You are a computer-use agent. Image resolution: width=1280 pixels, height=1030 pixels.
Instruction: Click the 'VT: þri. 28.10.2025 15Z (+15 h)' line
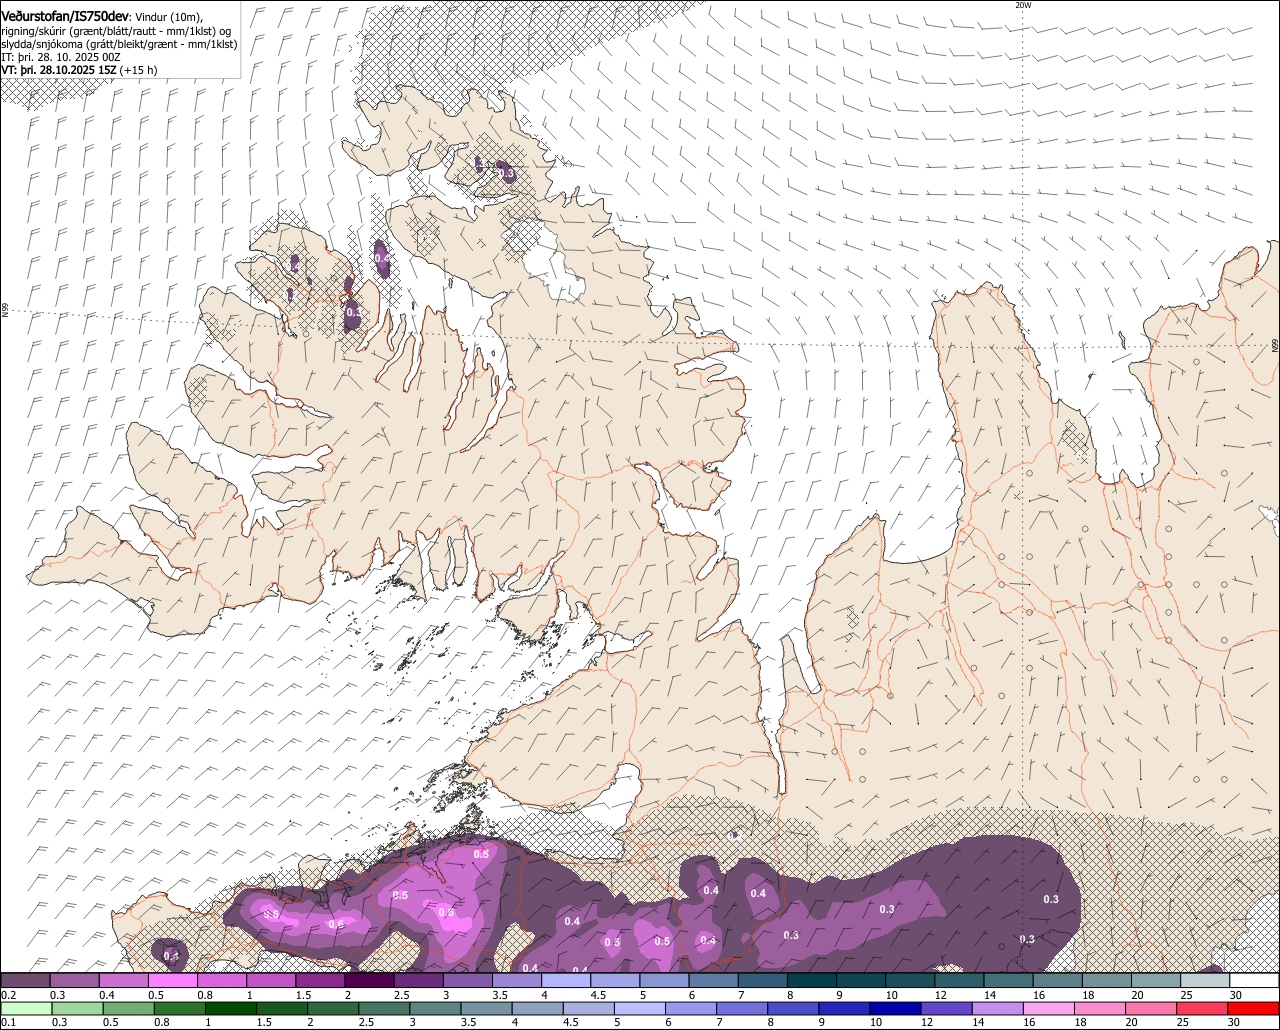80,70
